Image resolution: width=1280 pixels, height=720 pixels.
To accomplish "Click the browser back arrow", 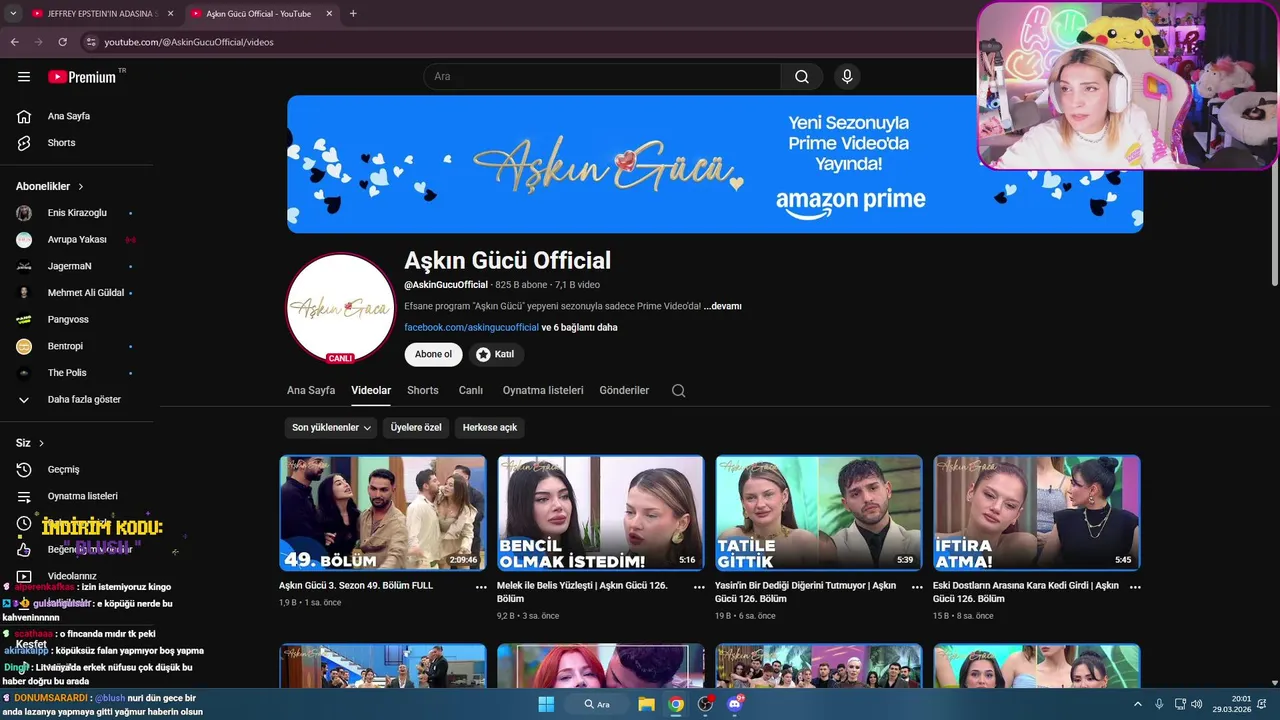I will [x=15, y=42].
